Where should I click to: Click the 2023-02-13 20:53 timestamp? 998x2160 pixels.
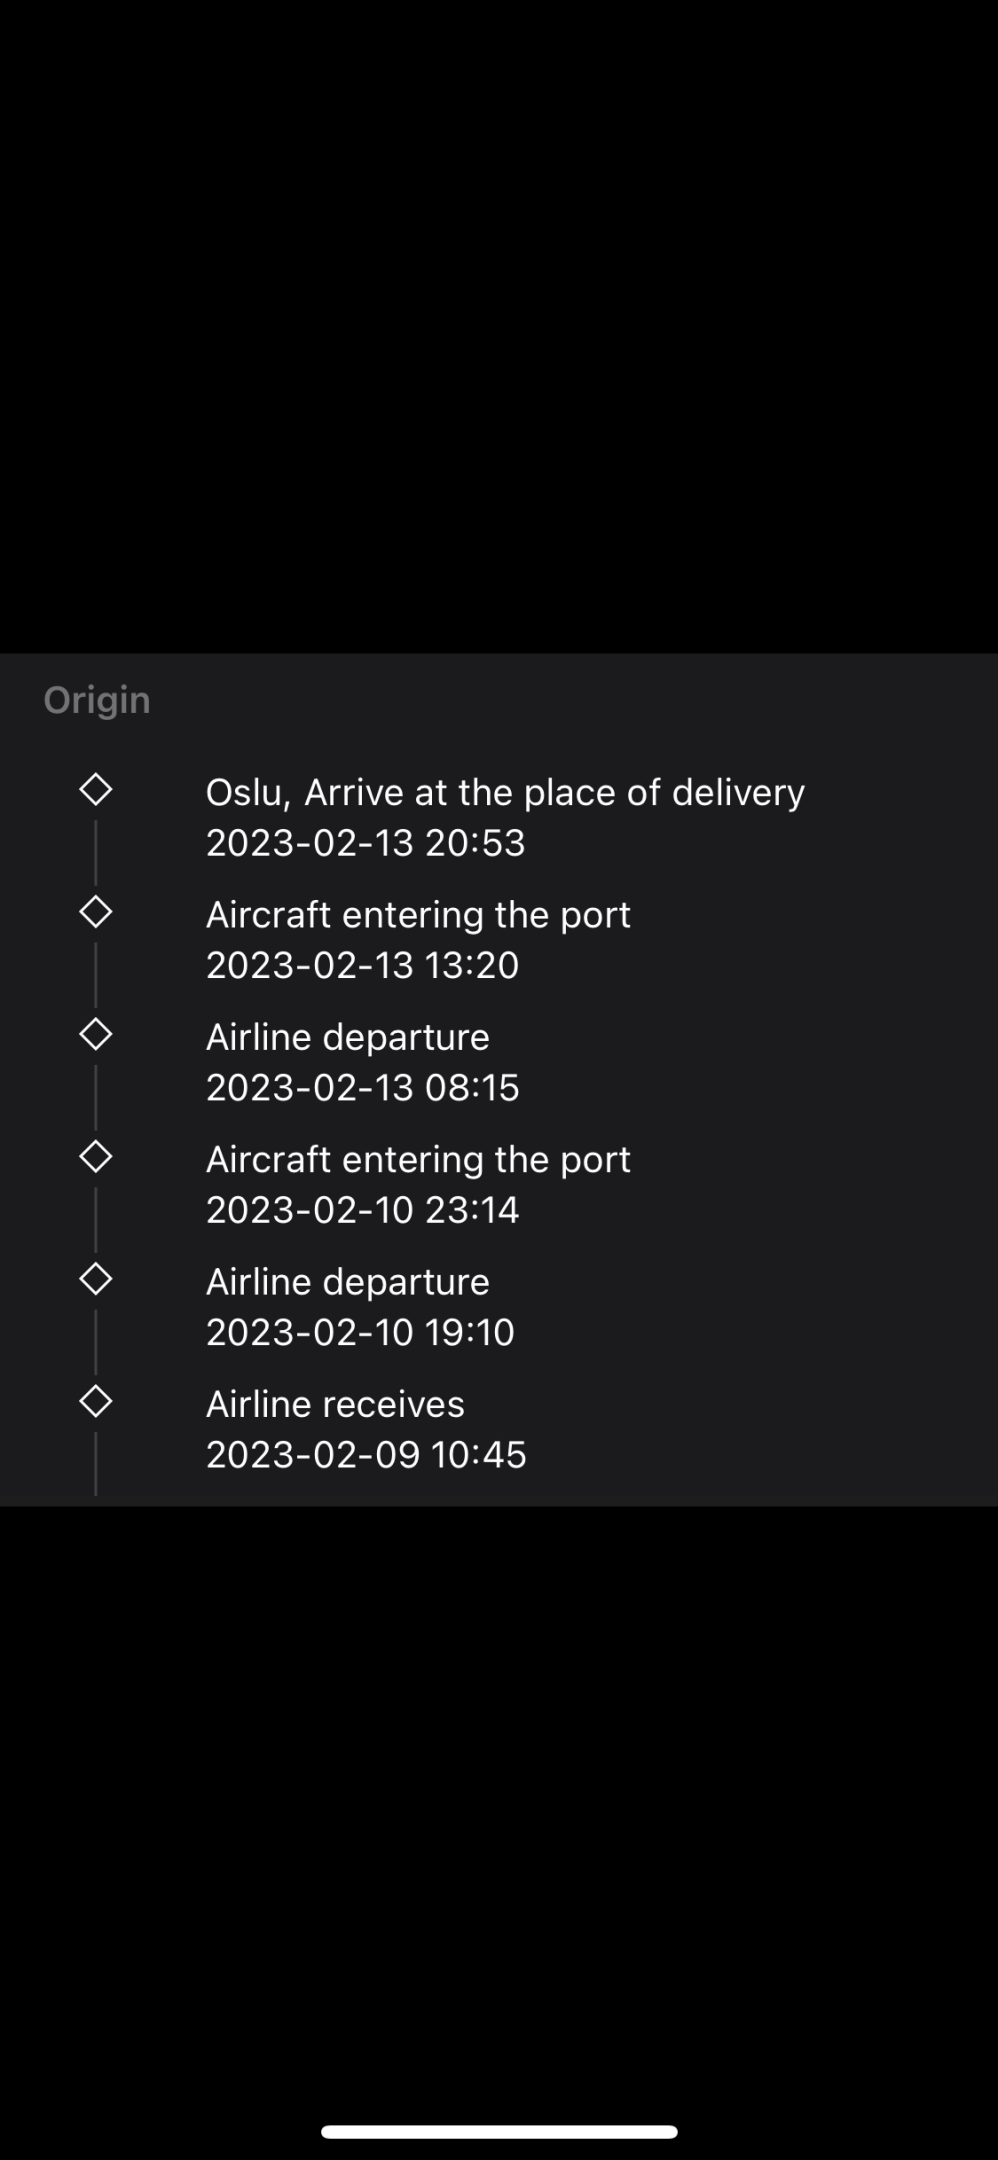click(x=365, y=843)
